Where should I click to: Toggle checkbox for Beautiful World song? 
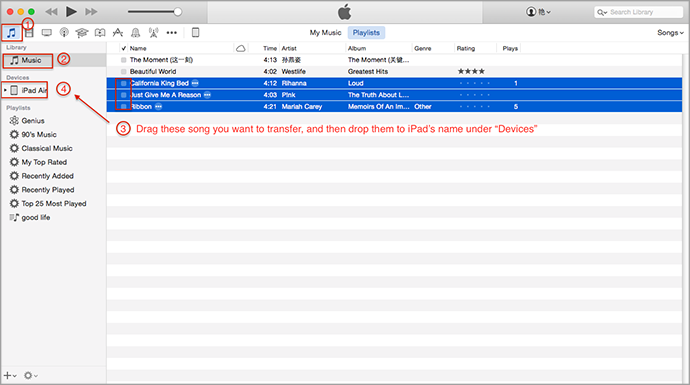click(124, 72)
